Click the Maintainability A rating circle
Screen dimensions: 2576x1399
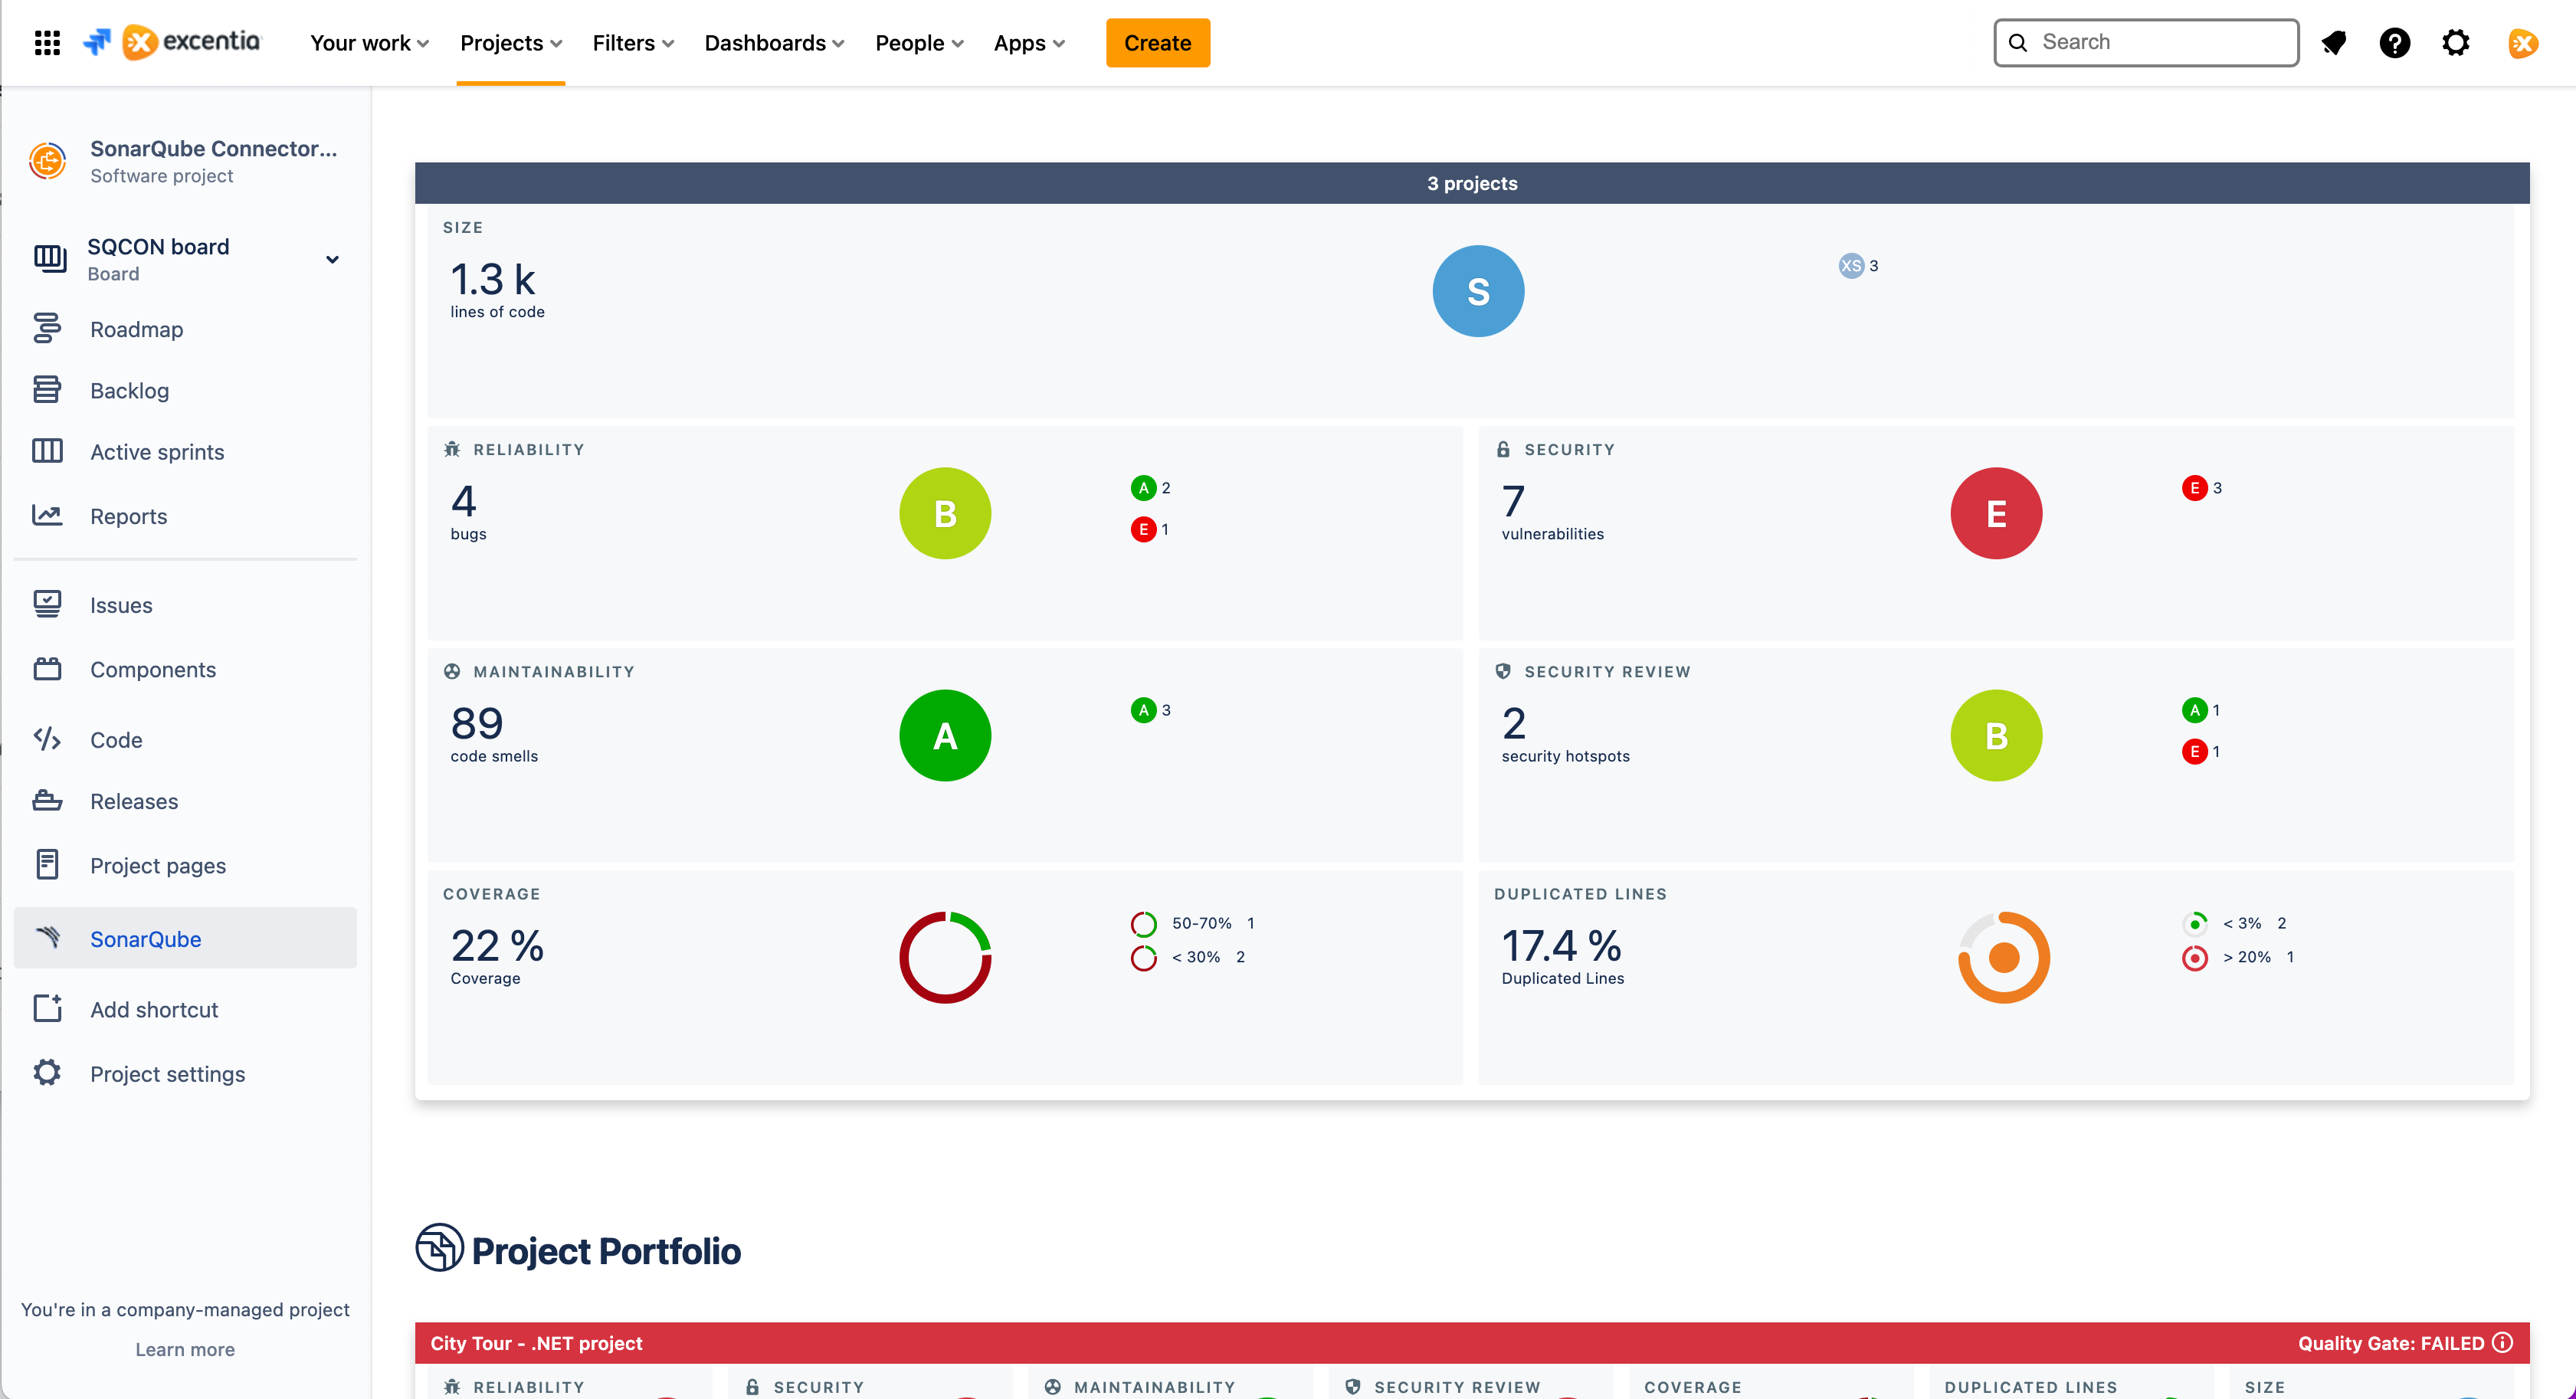click(x=945, y=735)
